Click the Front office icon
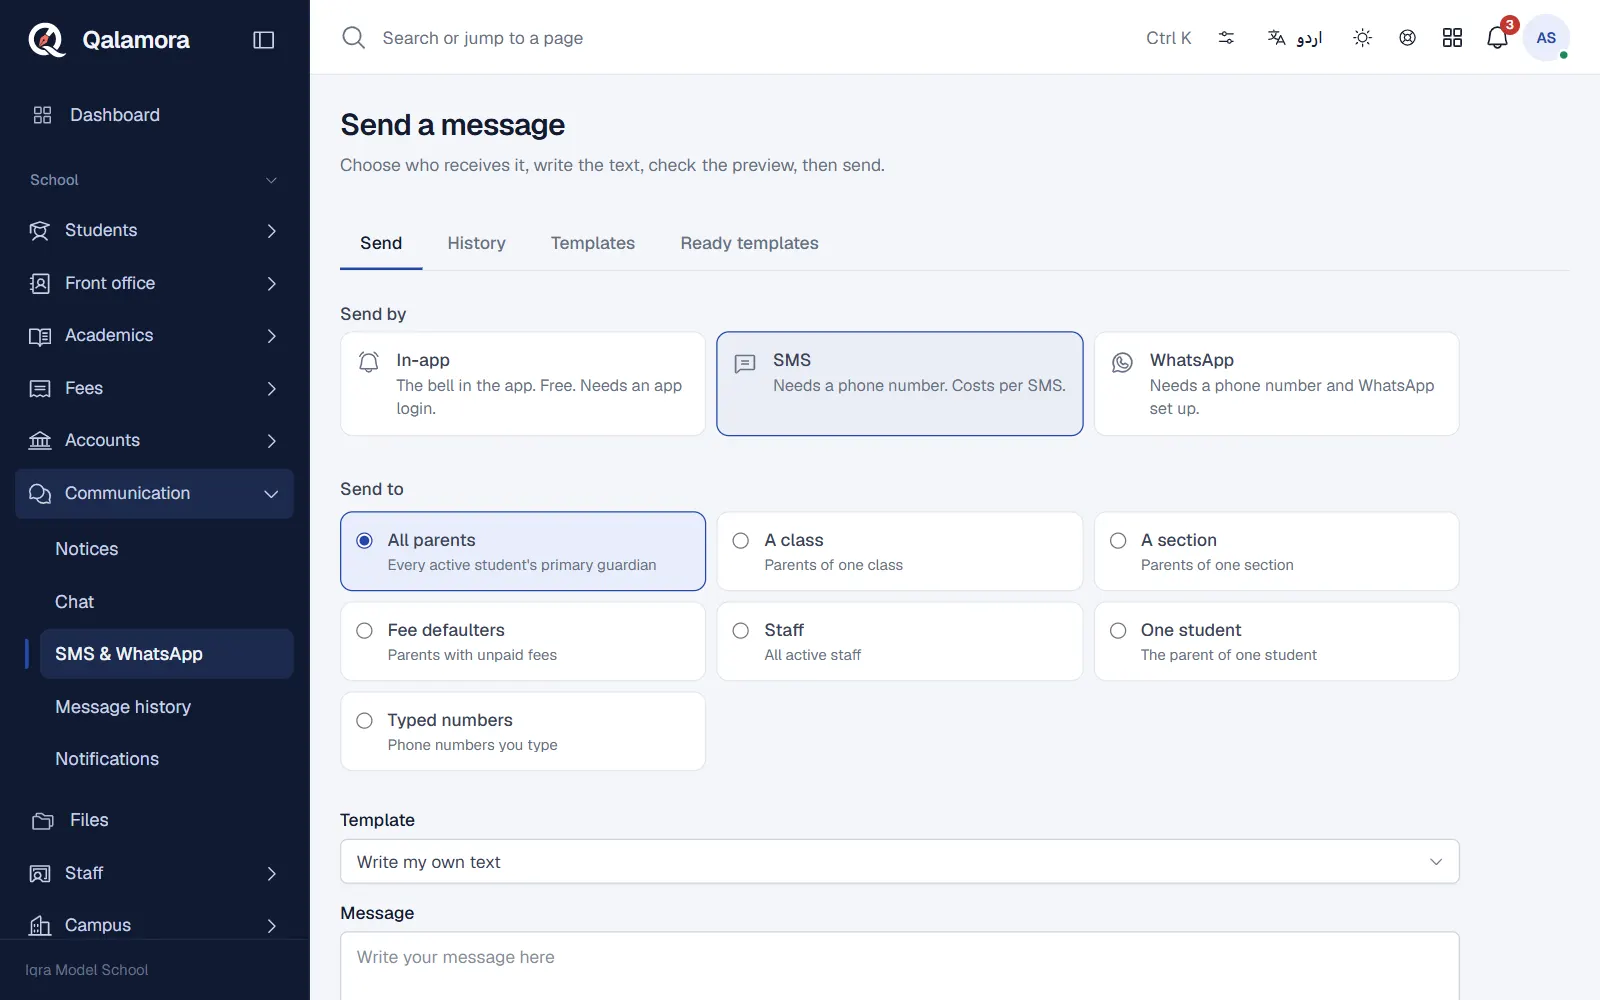 (x=39, y=284)
